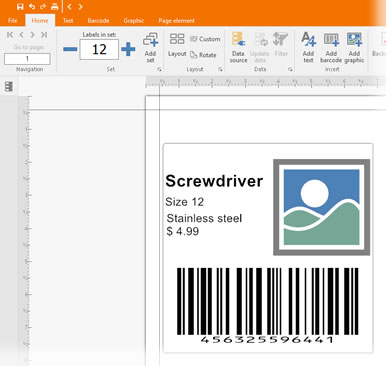Image resolution: width=386 pixels, height=366 pixels.
Task: Click the Undo arrow icon
Action: tap(32, 7)
